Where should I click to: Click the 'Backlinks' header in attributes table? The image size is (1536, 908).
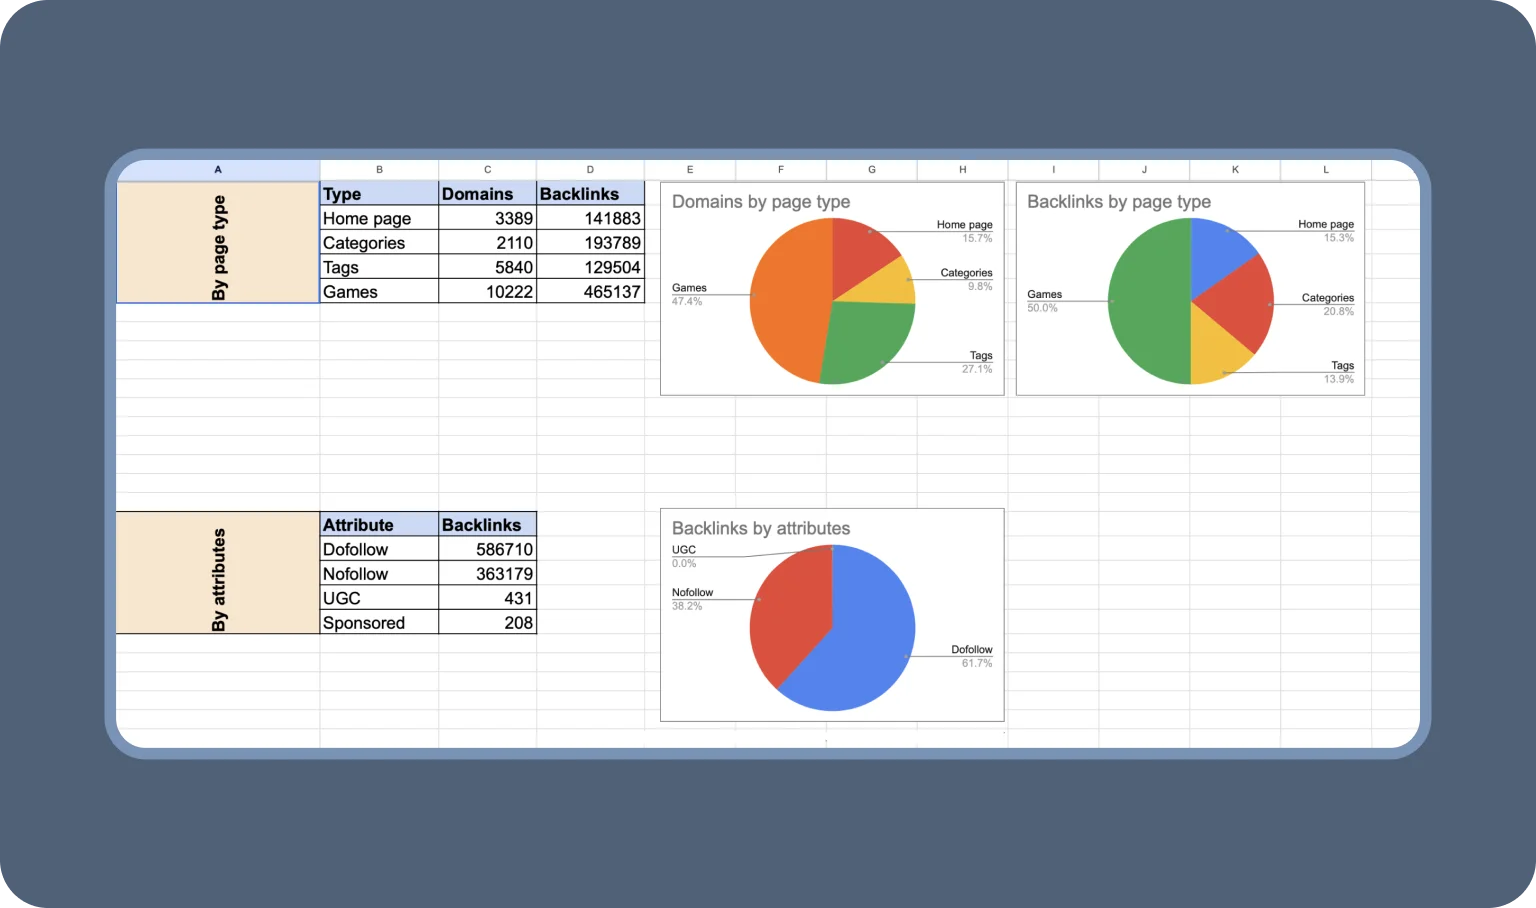[487, 524]
